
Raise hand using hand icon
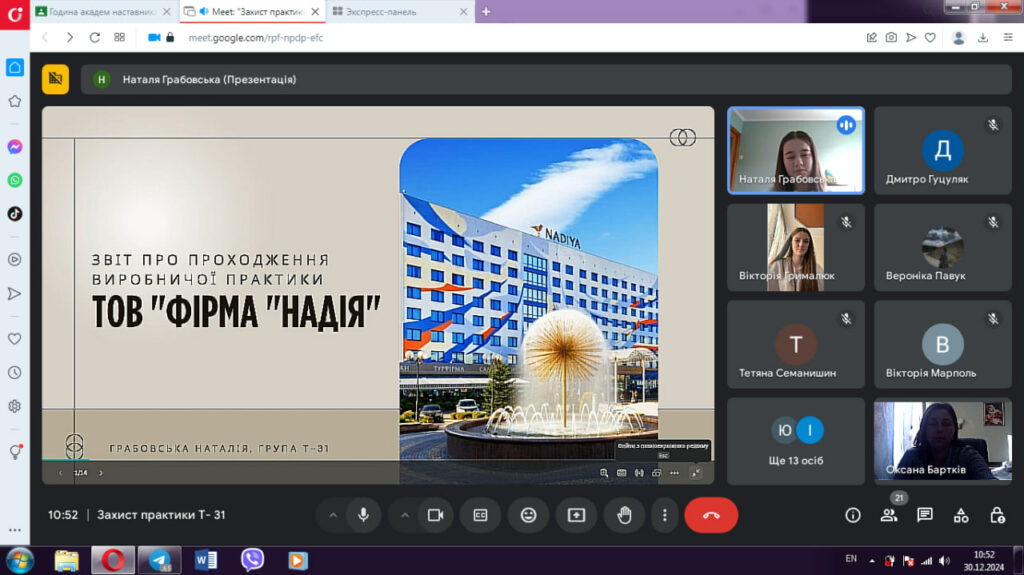[x=624, y=515]
